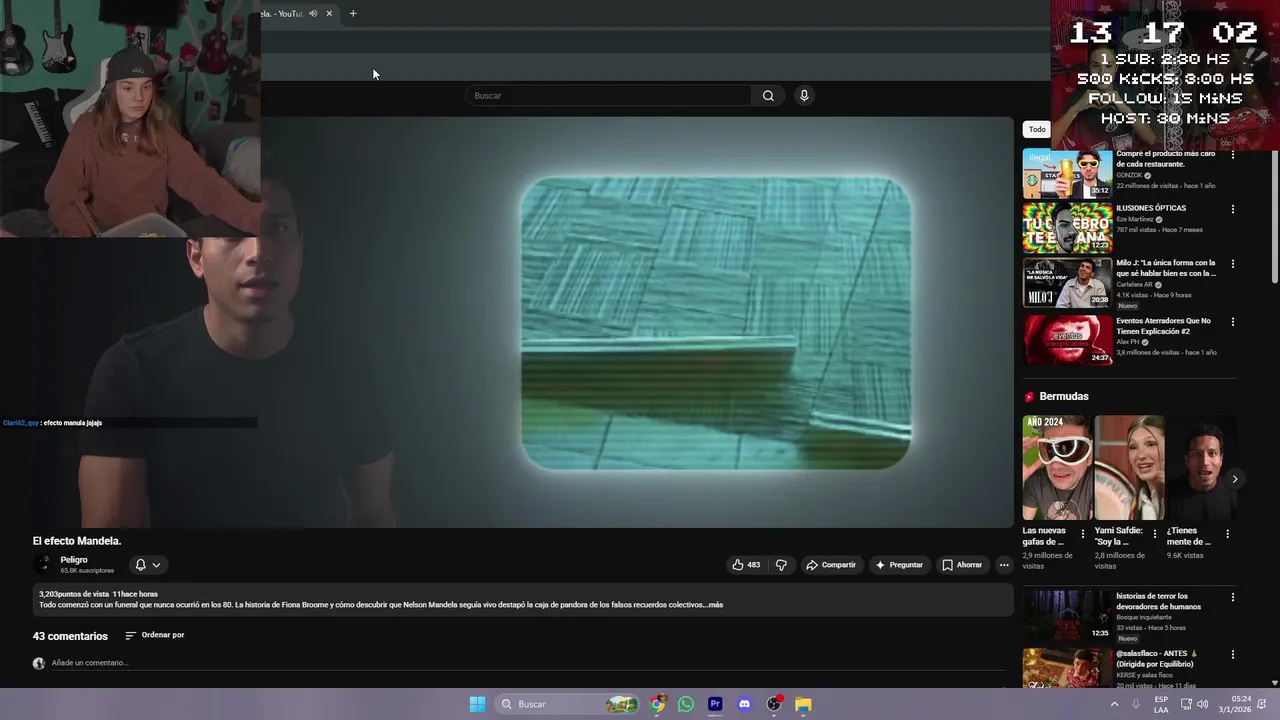Viewport: 1280px width, 720px height.
Task: Click the sidebar vertical scrollbar
Action: (x=1274, y=217)
